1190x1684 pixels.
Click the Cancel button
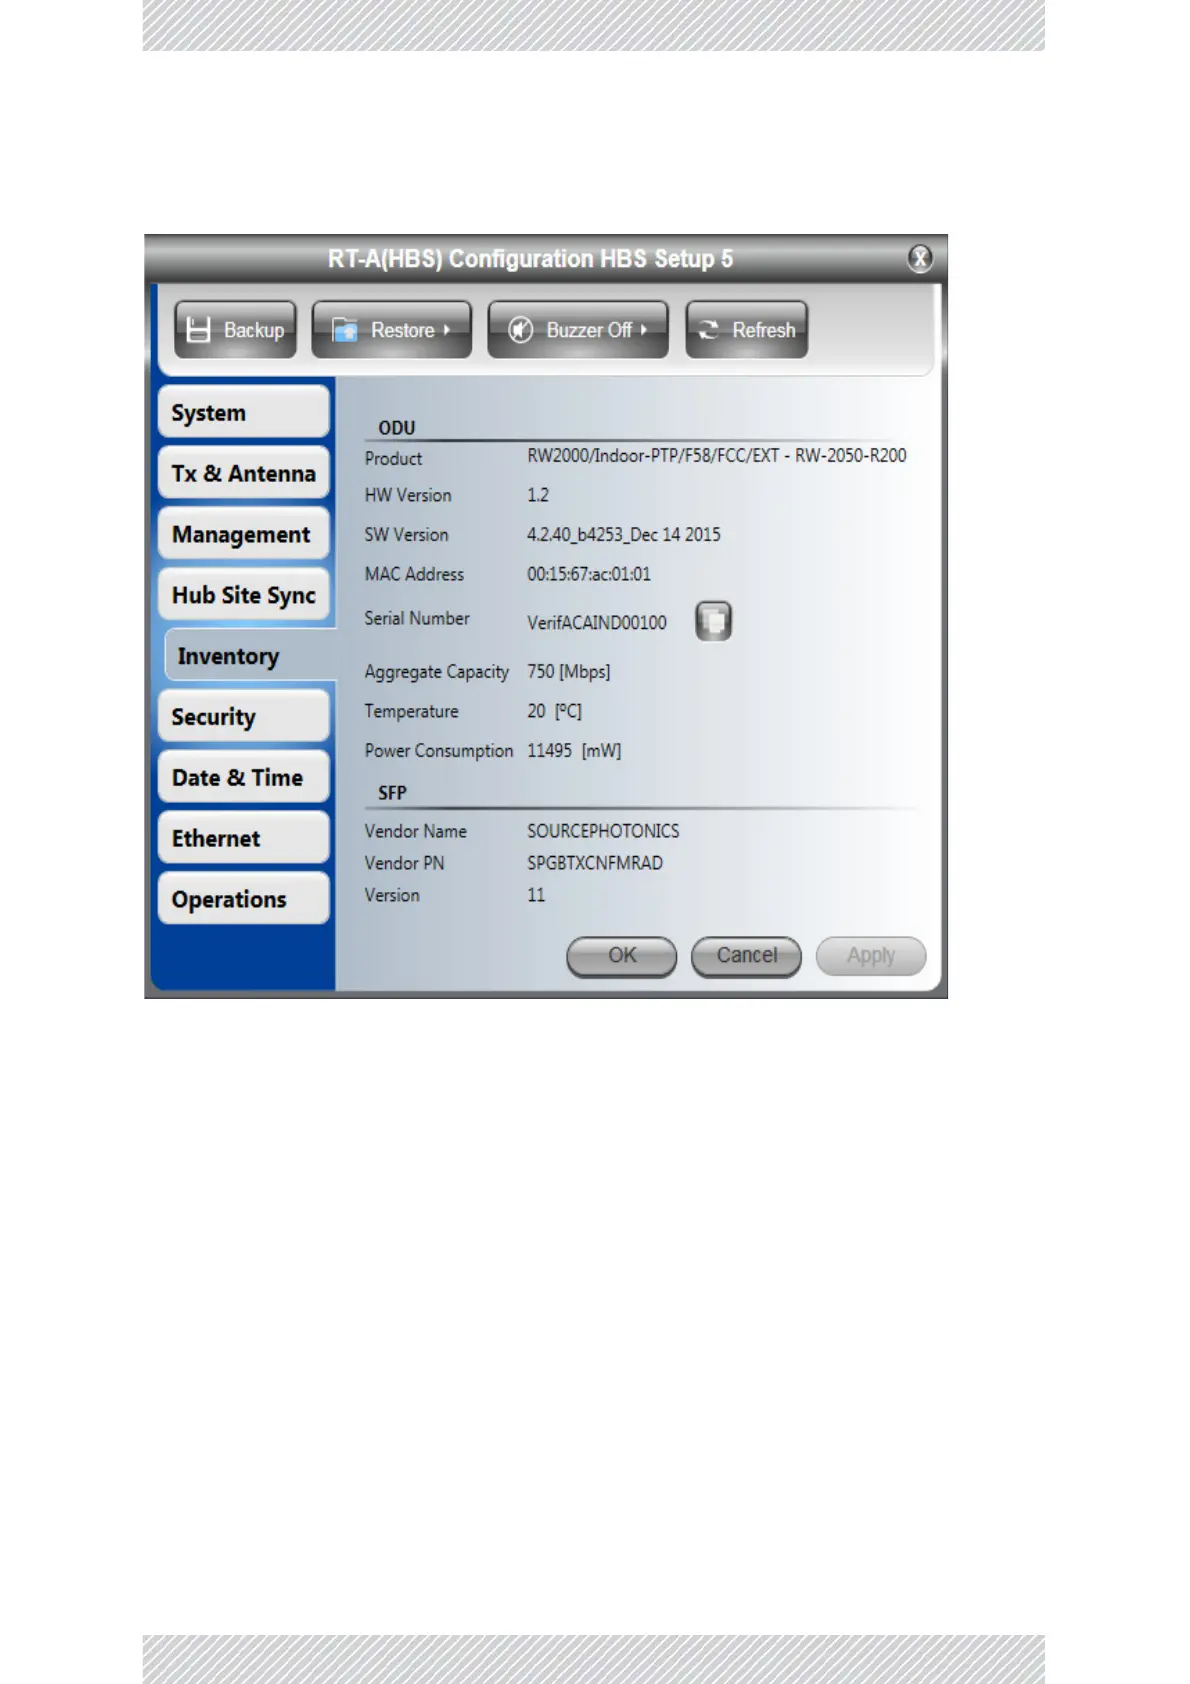click(x=746, y=956)
